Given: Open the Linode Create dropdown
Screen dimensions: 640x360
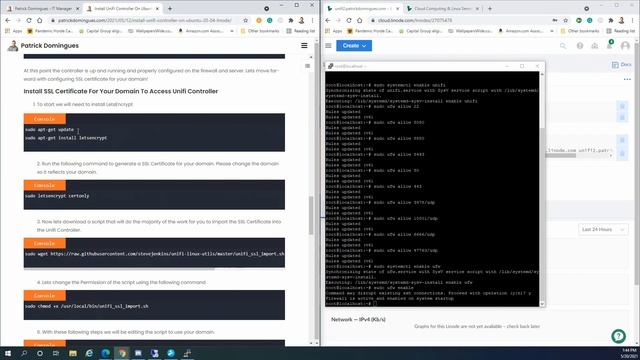Looking at the screenshot, I should 354,46.
